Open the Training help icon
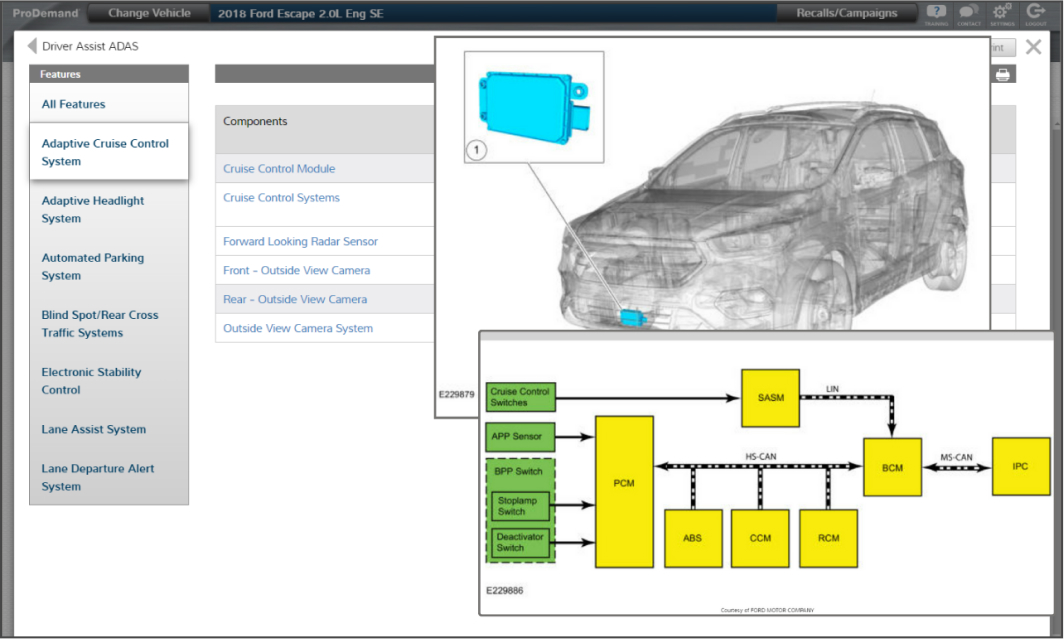 936,13
